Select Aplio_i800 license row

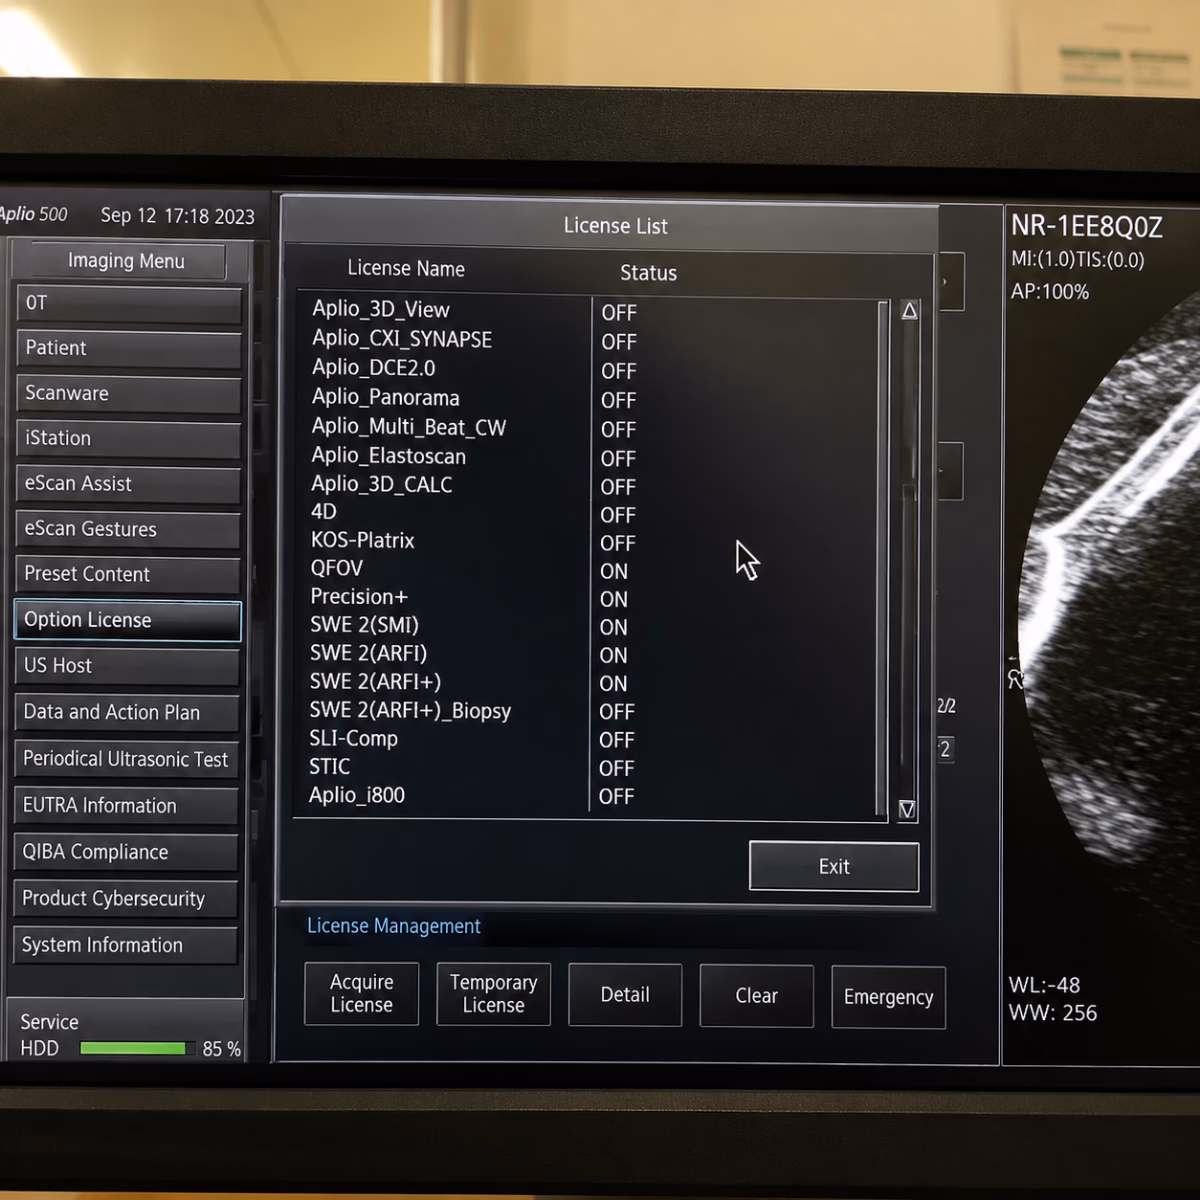591,795
